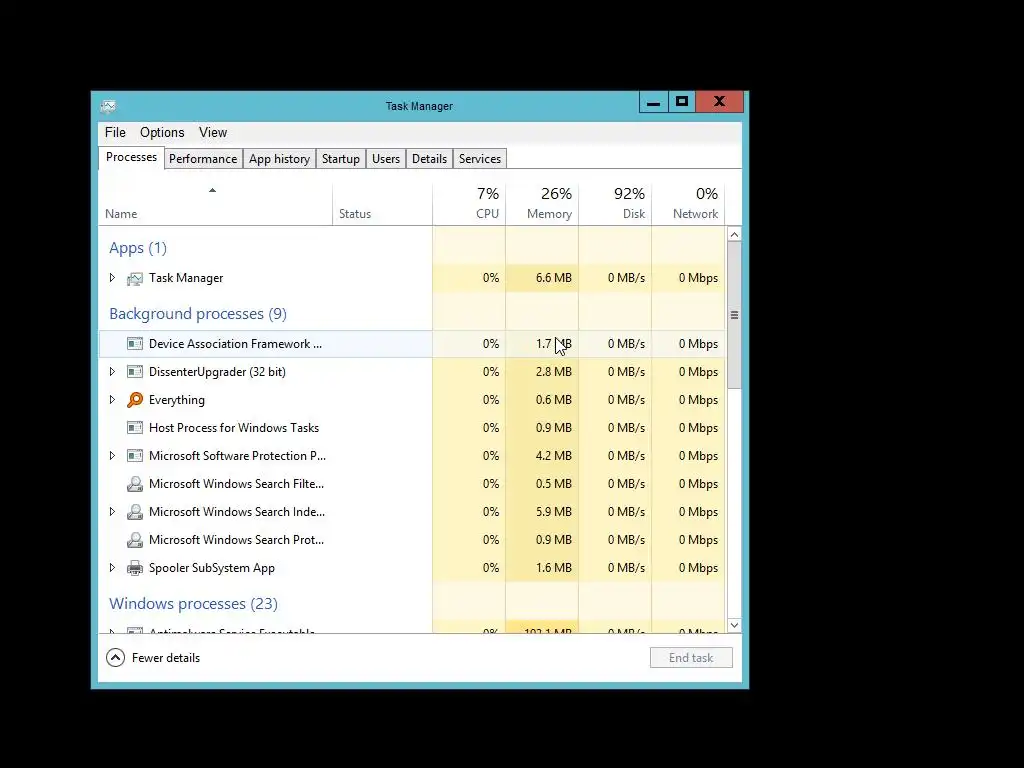Click the Everything magnifier icon
Viewport: 1024px width, 768px height.
135,400
